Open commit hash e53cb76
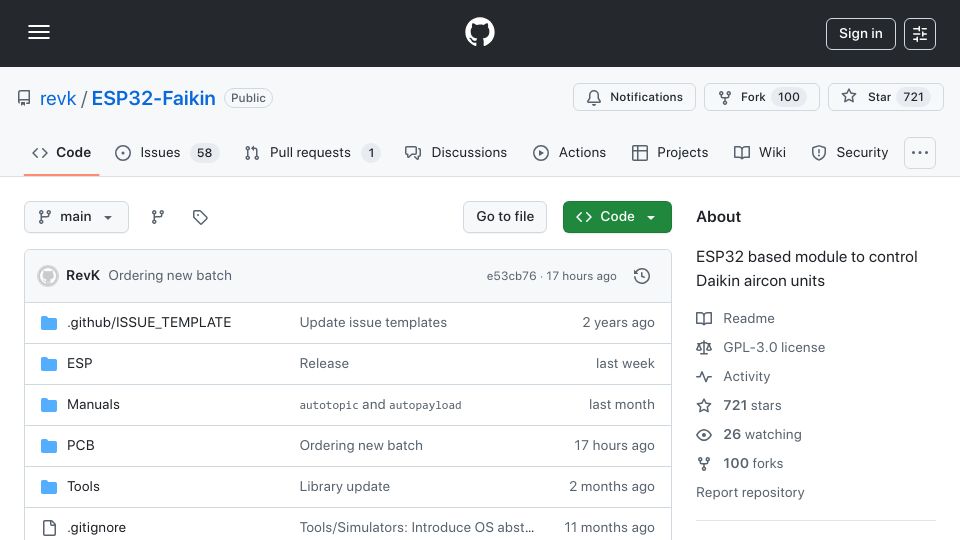 click(511, 276)
